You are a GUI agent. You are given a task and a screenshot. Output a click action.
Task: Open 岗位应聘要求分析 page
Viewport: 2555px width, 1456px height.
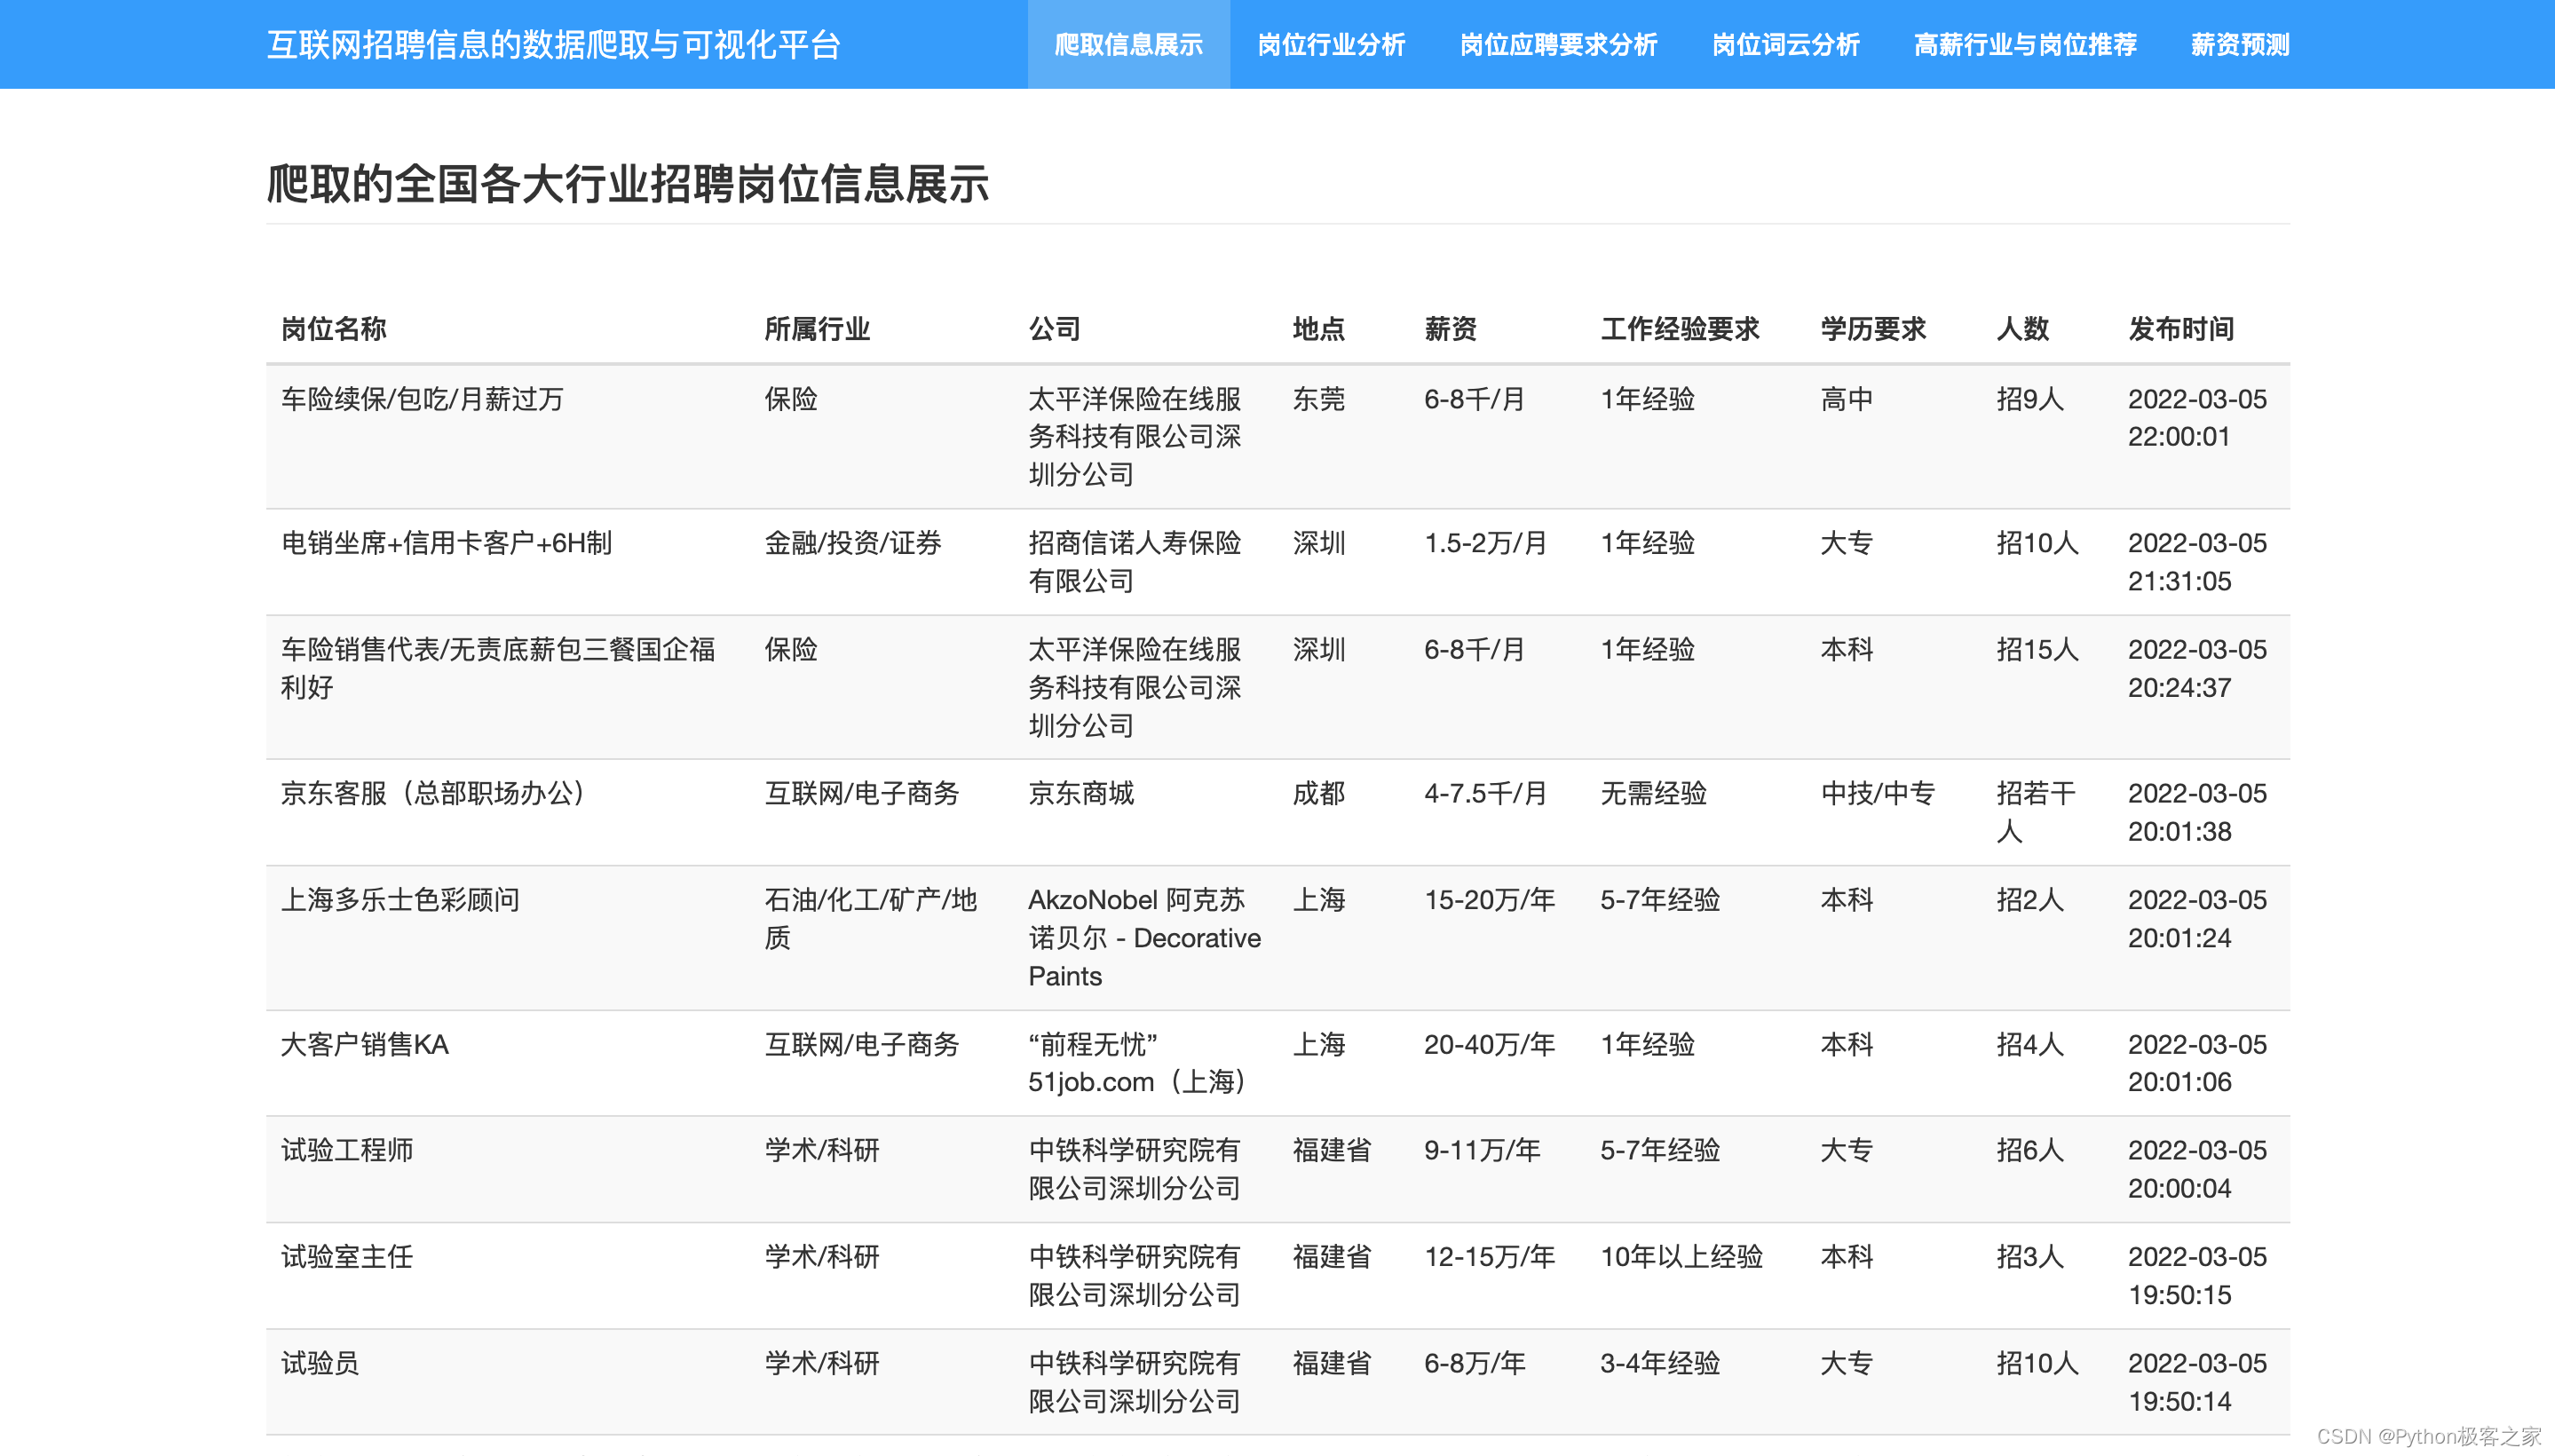[1558, 45]
